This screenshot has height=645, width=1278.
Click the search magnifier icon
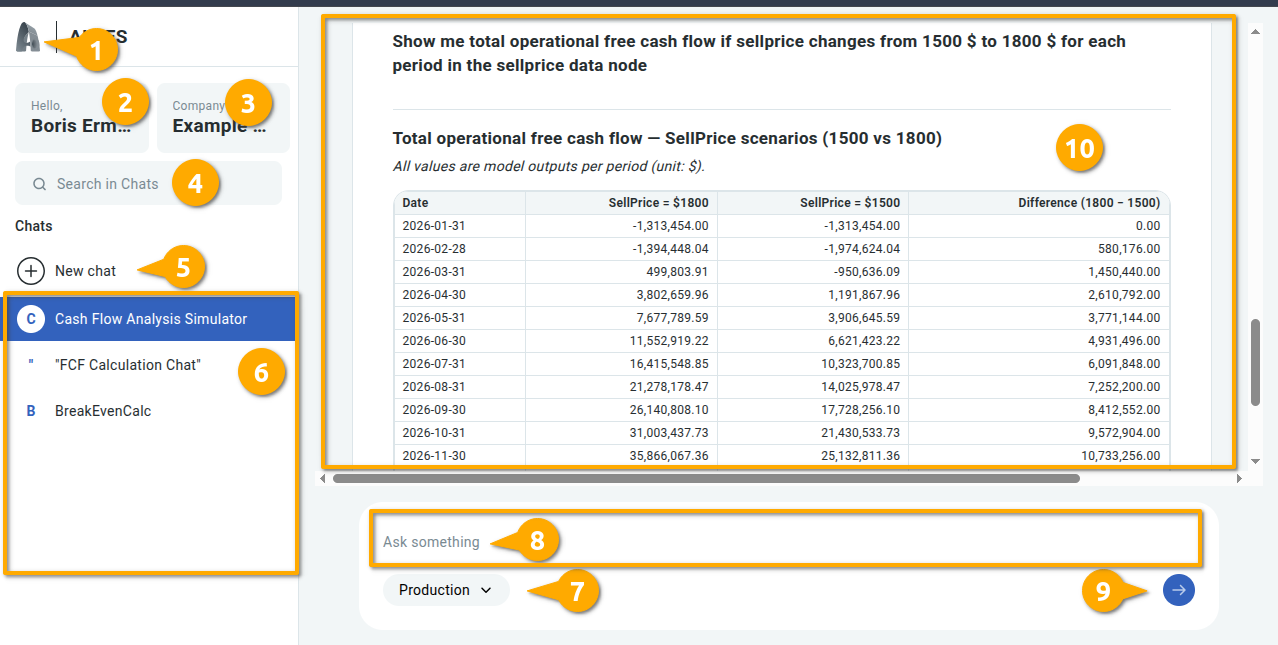(40, 184)
